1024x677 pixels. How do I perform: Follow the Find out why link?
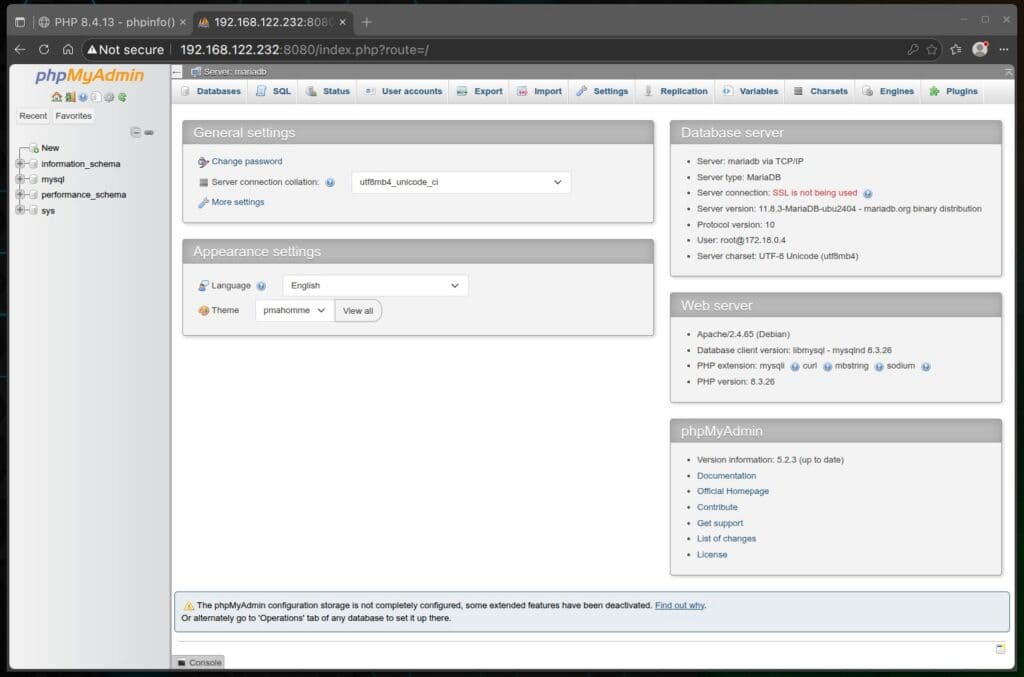point(679,605)
